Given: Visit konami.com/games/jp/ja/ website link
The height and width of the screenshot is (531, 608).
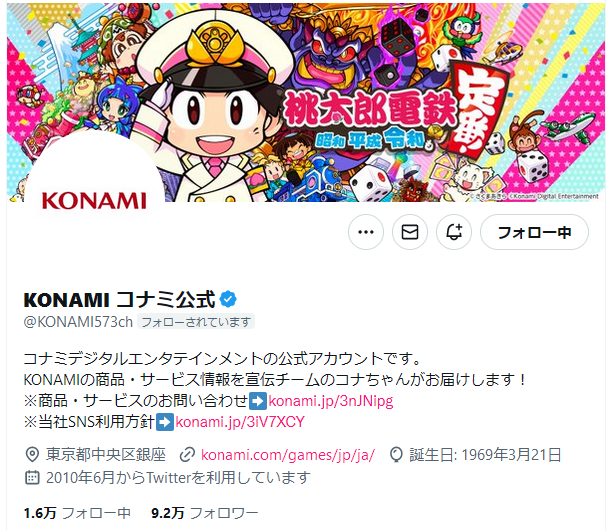Looking at the screenshot, I should coord(288,455).
